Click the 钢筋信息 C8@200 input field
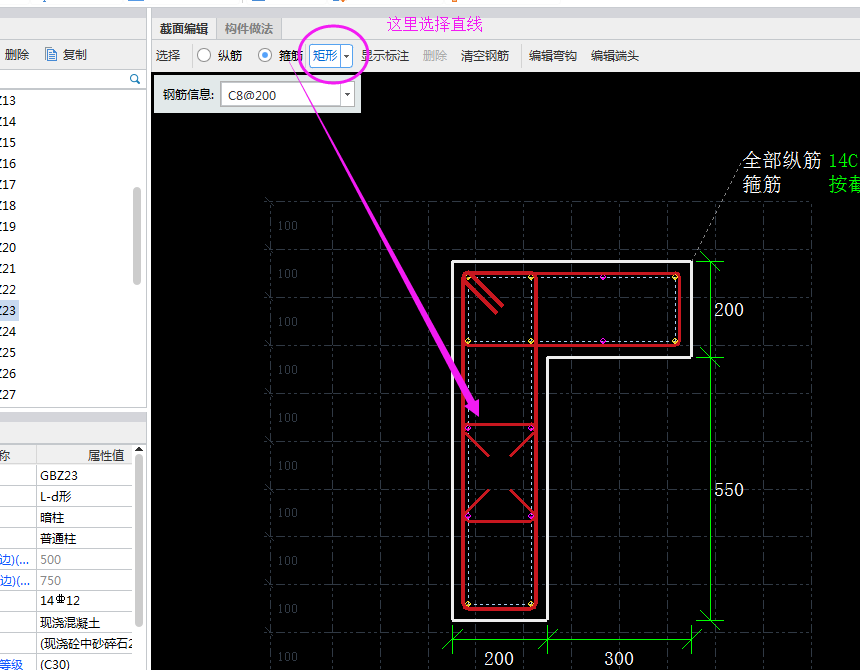Screen dimensions: 860x670 [281, 95]
